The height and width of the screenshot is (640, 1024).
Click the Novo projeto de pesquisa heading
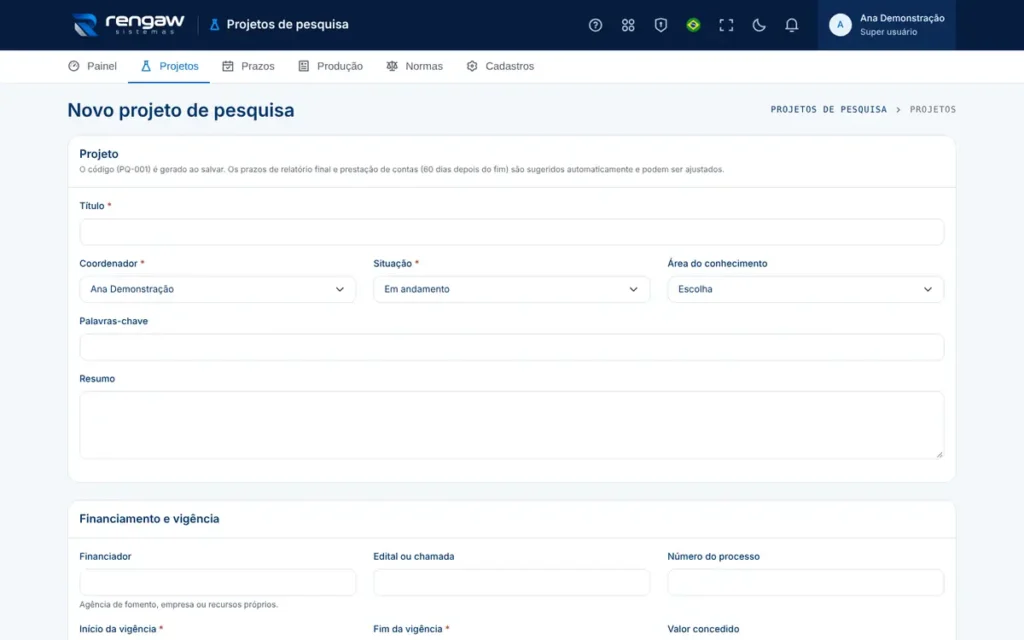click(181, 110)
